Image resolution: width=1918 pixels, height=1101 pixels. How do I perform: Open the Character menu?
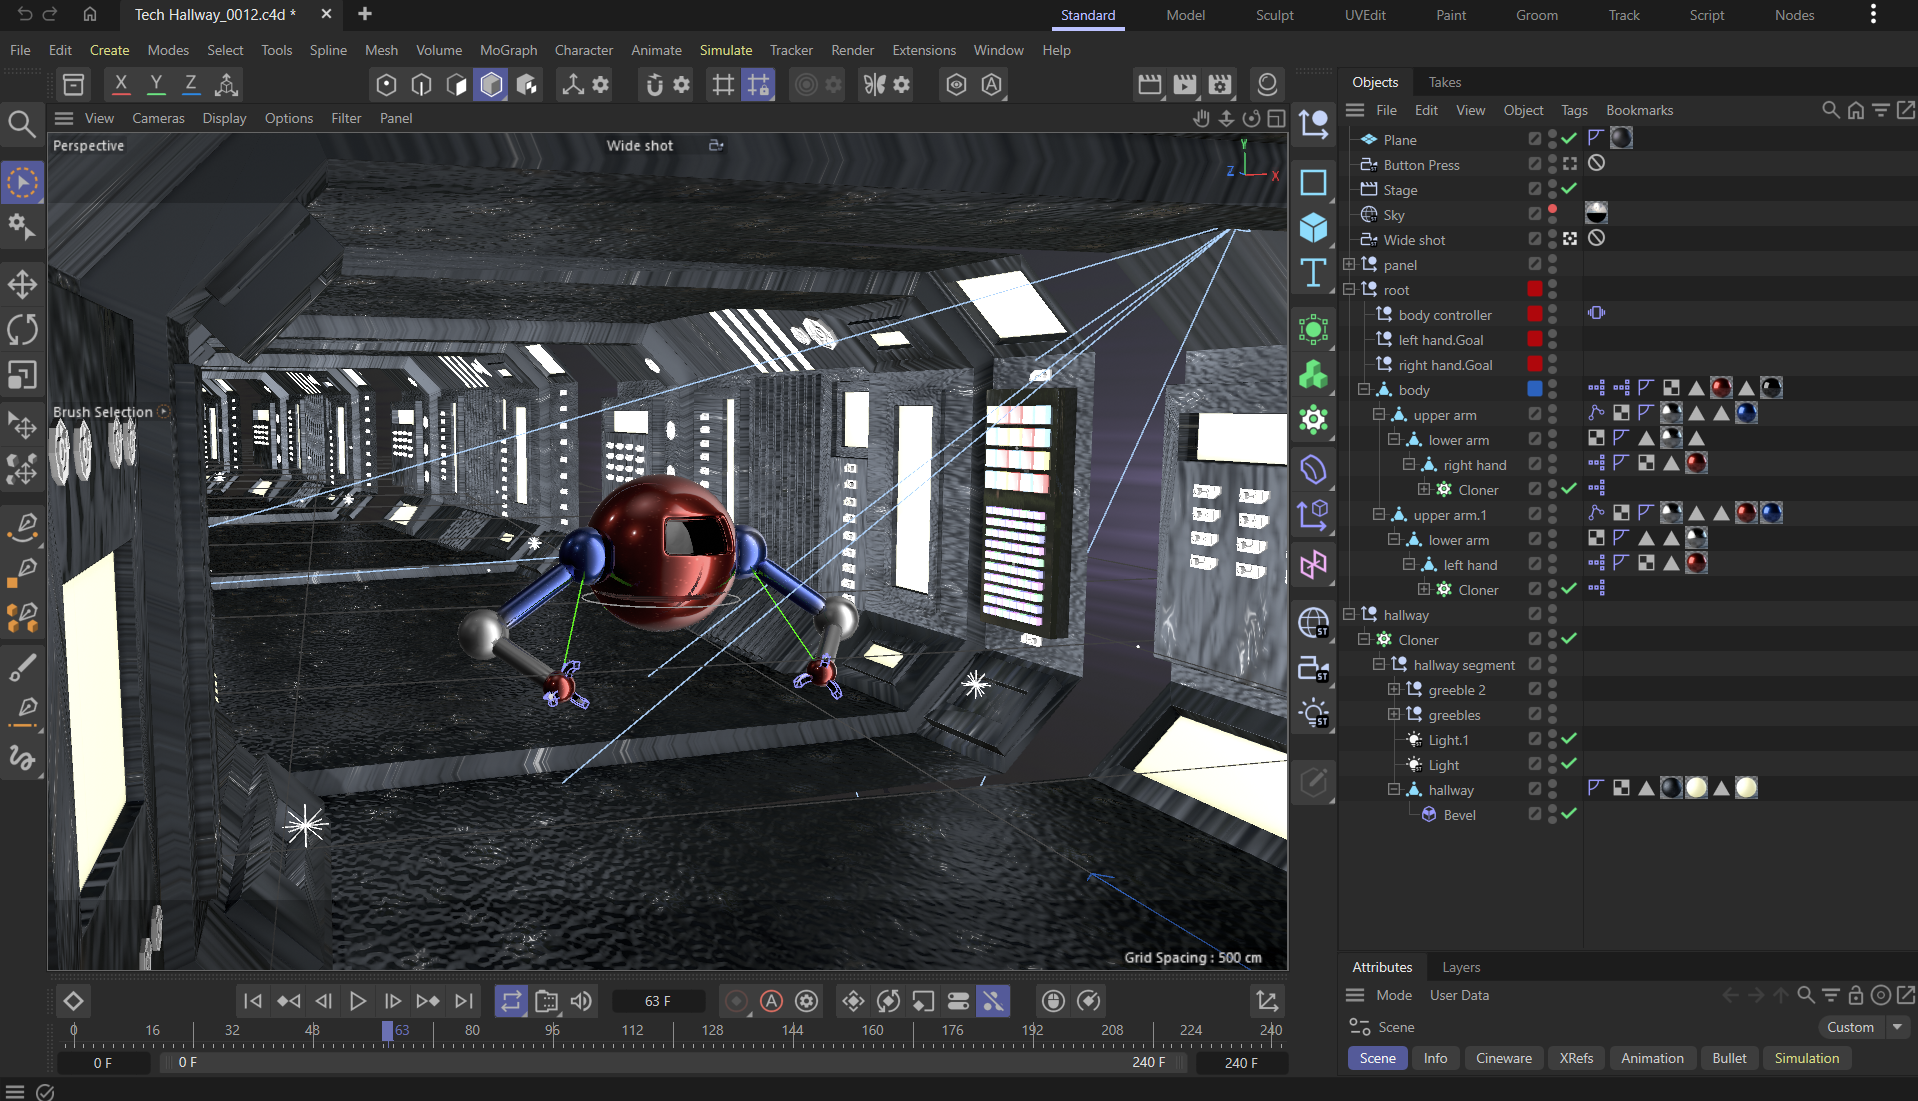click(584, 50)
